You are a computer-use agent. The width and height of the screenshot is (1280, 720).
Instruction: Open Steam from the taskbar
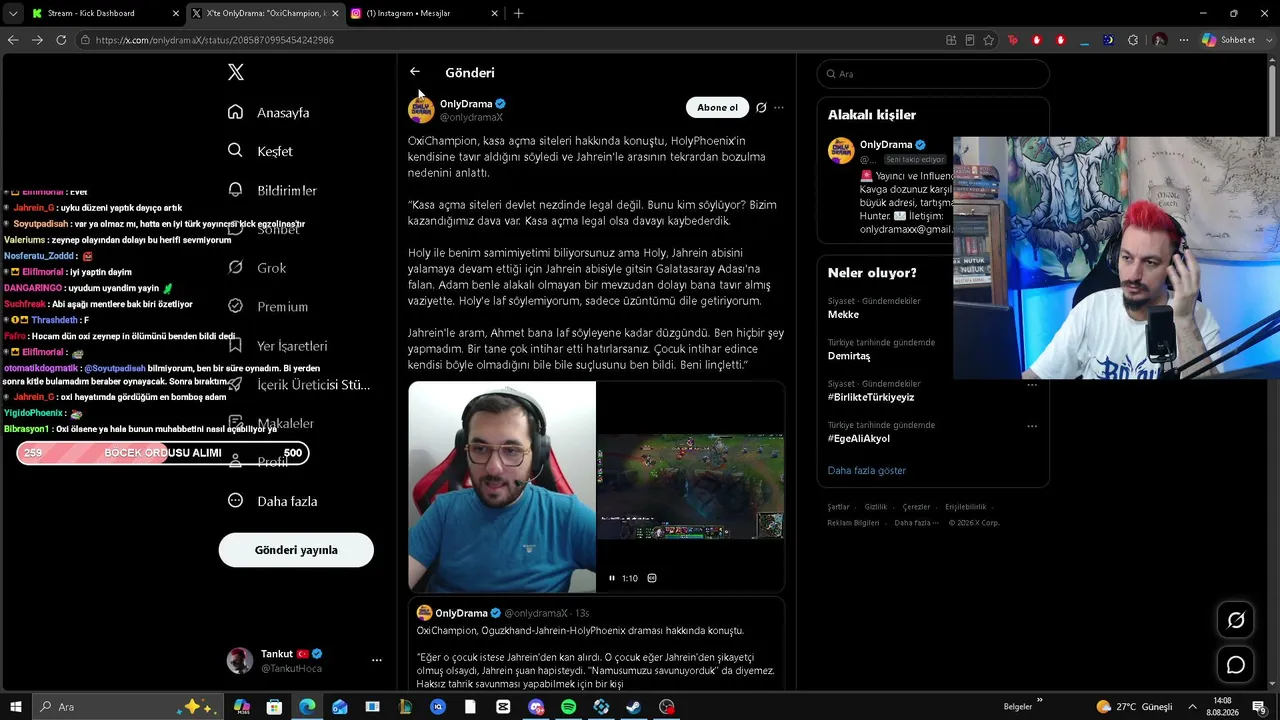coord(634,707)
